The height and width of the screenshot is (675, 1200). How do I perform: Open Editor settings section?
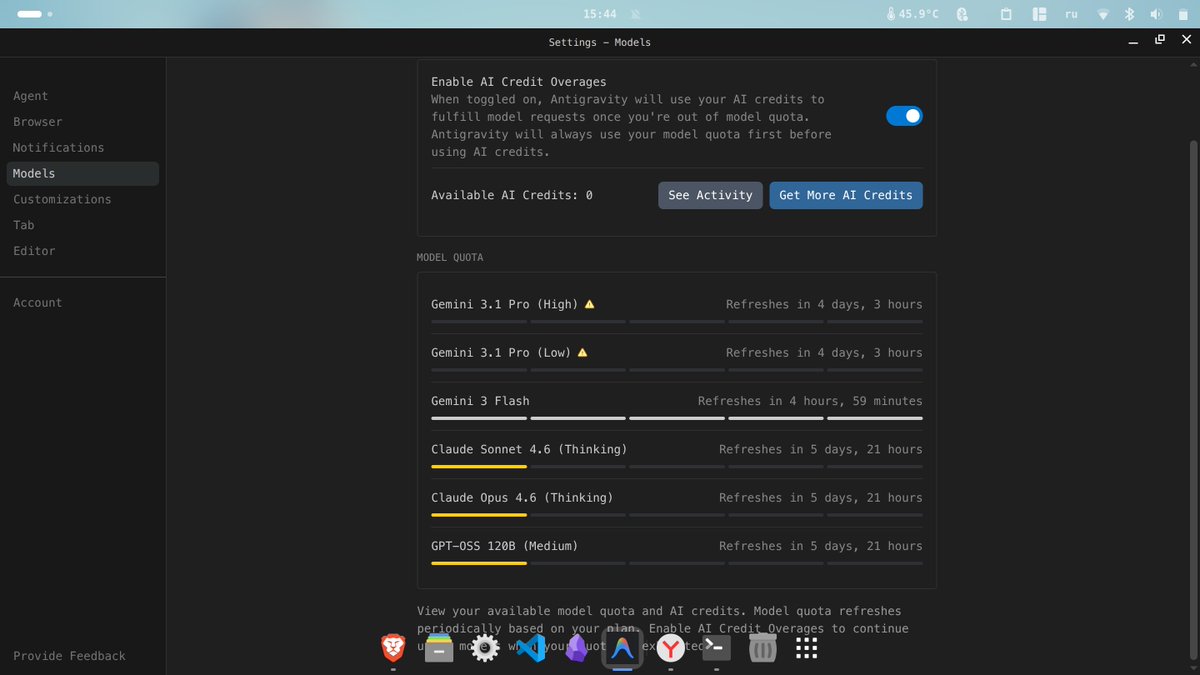tap(34, 251)
